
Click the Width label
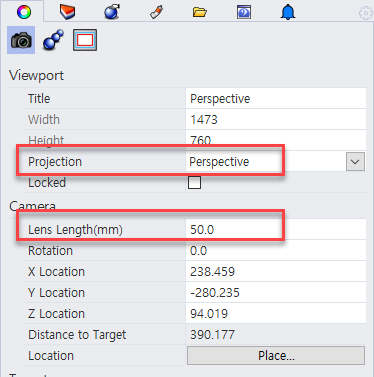(x=44, y=120)
